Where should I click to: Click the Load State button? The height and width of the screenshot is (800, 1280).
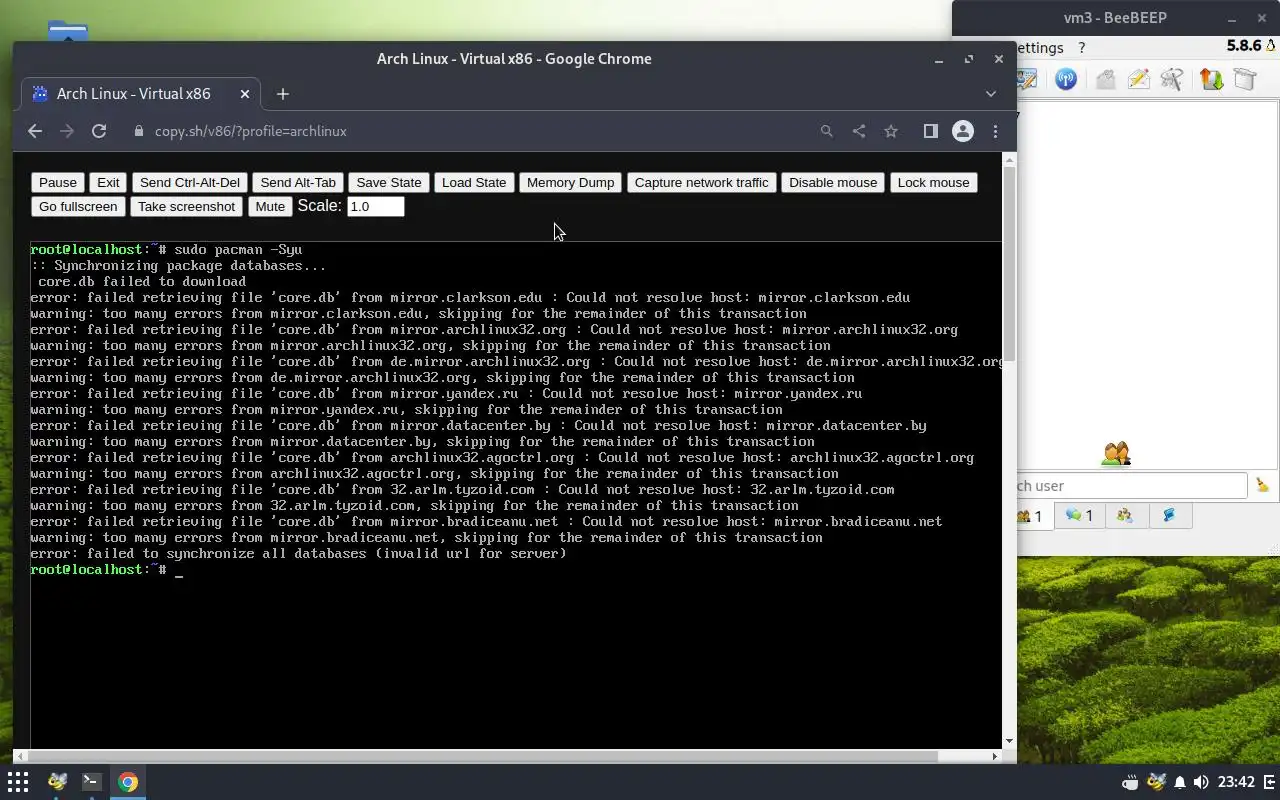474,182
